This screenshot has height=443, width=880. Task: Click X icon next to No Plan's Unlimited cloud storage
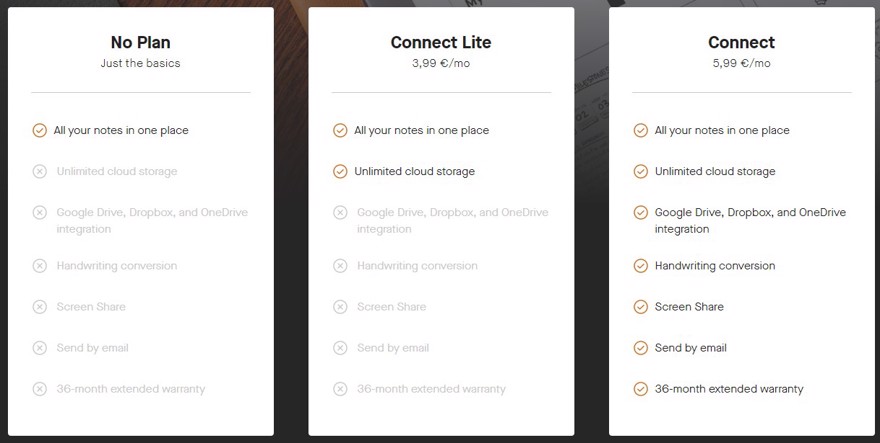[39, 172]
